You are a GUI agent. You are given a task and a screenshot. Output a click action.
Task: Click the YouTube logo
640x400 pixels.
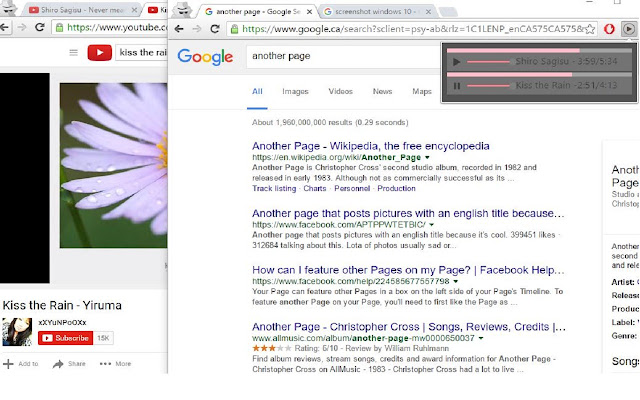100,52
